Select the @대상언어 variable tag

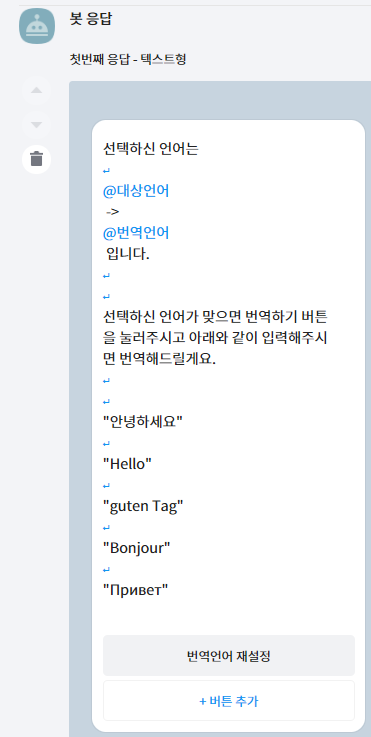[x=136, y=191]
